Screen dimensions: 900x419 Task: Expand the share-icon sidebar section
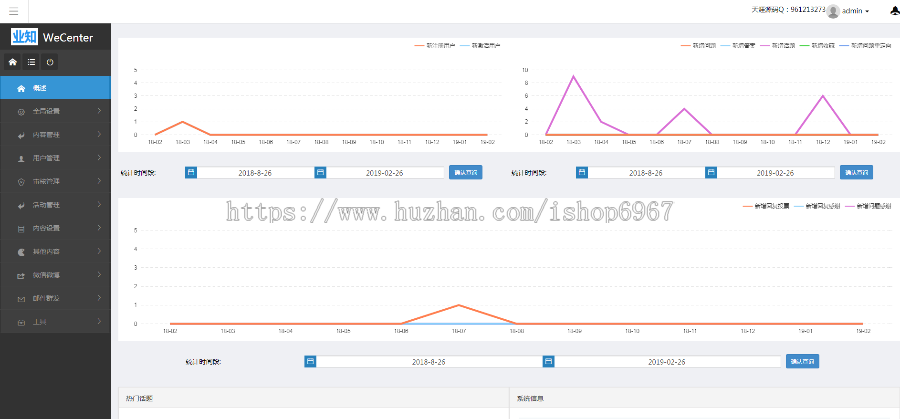coord(55,275)
